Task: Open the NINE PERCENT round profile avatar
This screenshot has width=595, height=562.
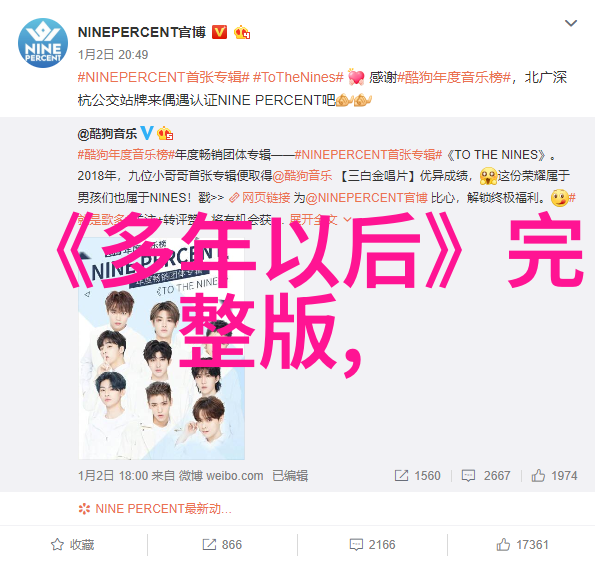Action: click(x=43, y=43)
